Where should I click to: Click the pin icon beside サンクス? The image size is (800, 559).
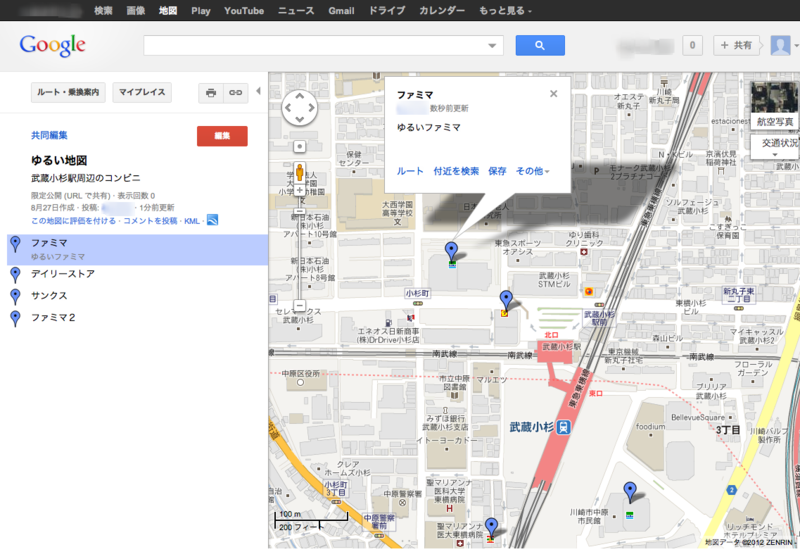point(16,297)
